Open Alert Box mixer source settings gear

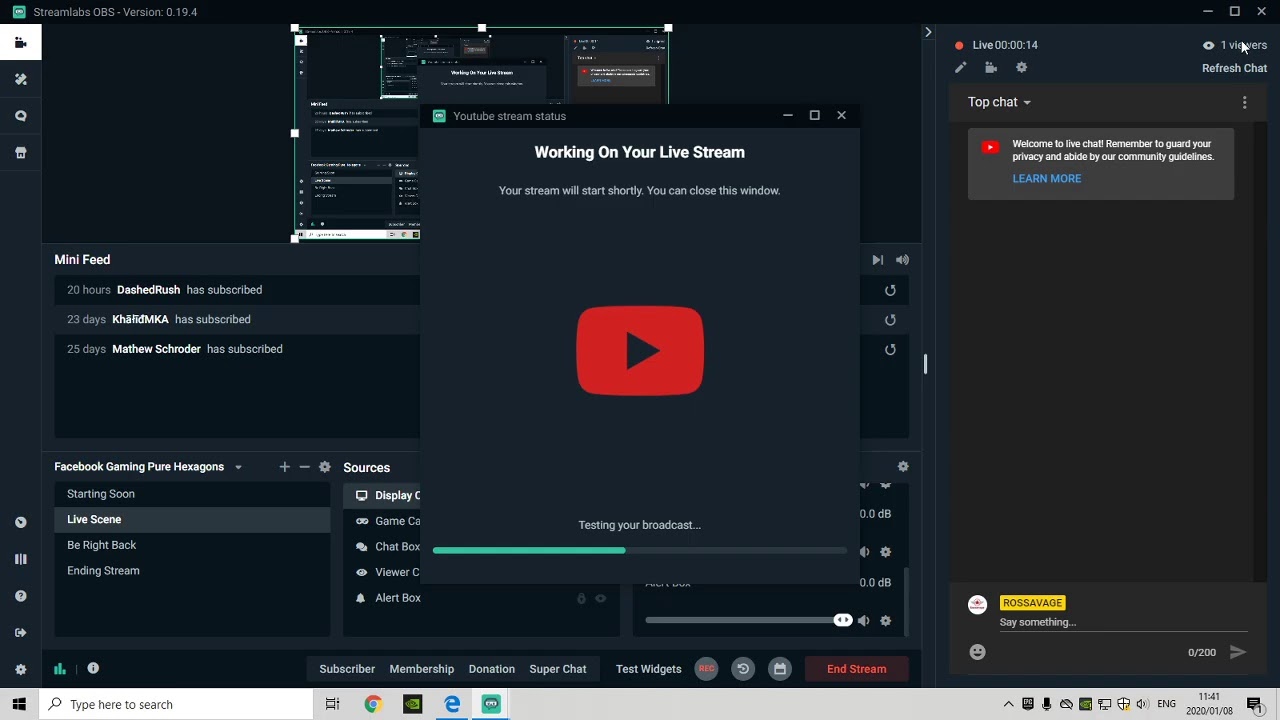(886, 621)
